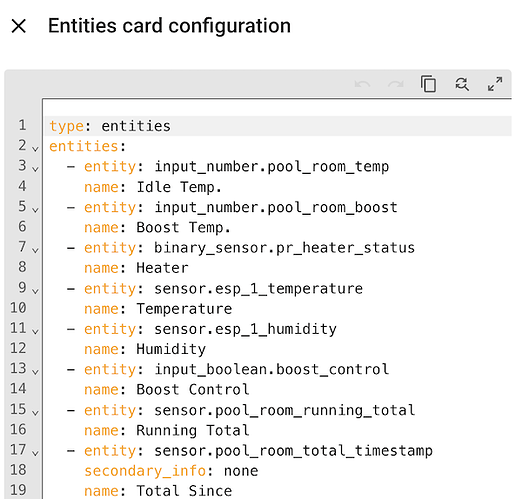Fold the pool_room_temp entity at line 3
The width and height of the screenshot is (522, 499).
pyautogui.click(x=35, y=169)
